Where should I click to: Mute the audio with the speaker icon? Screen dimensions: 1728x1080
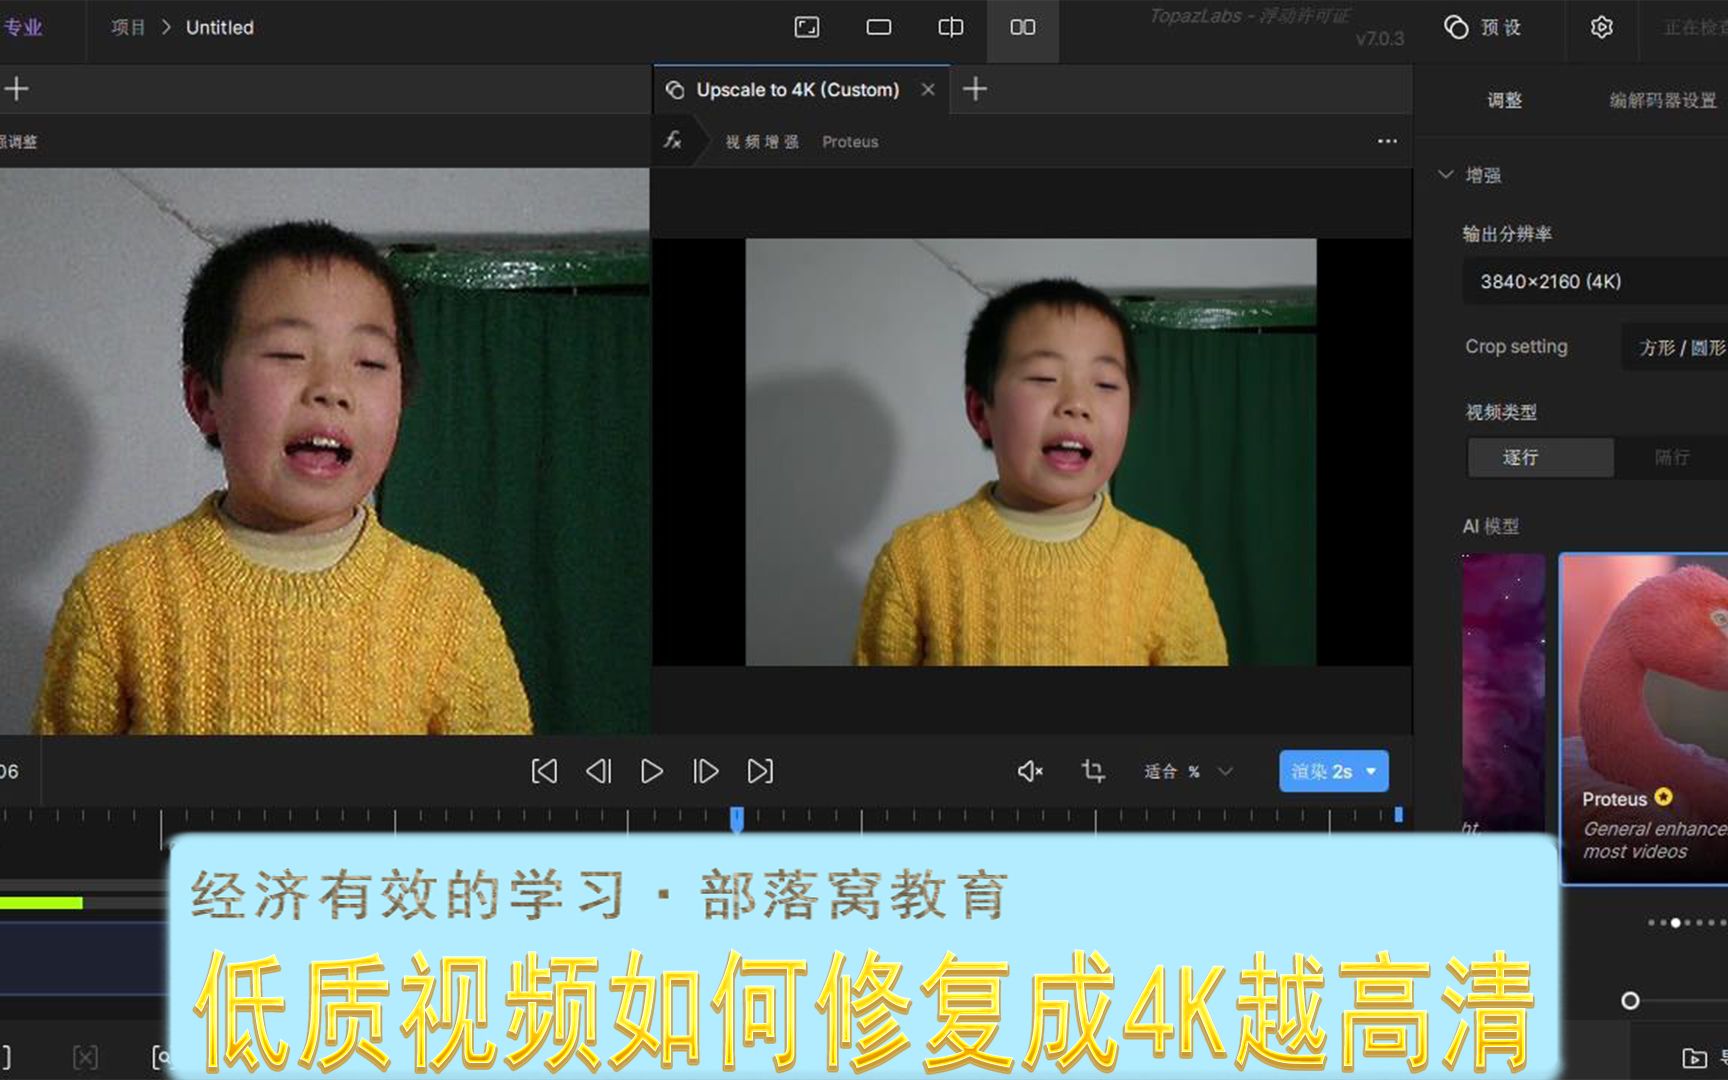pos(1030,771)
